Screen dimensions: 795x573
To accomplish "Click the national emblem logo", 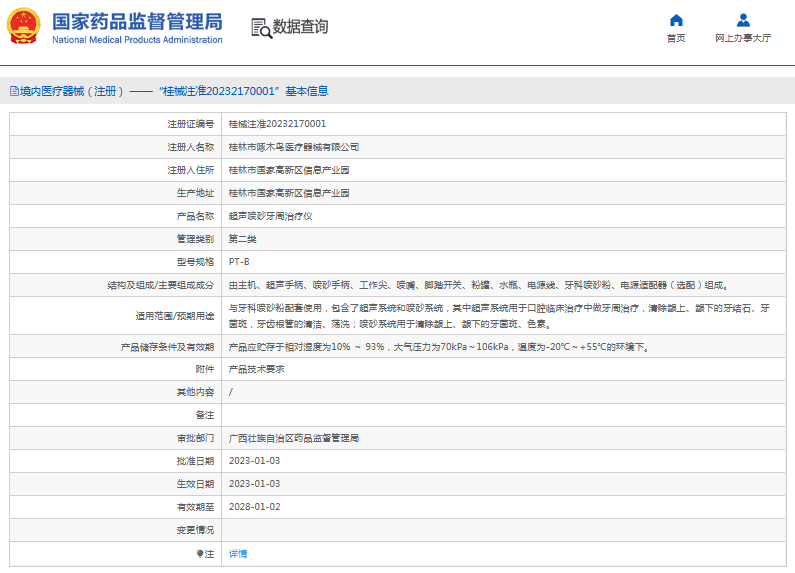I will (x=23, y=26).
